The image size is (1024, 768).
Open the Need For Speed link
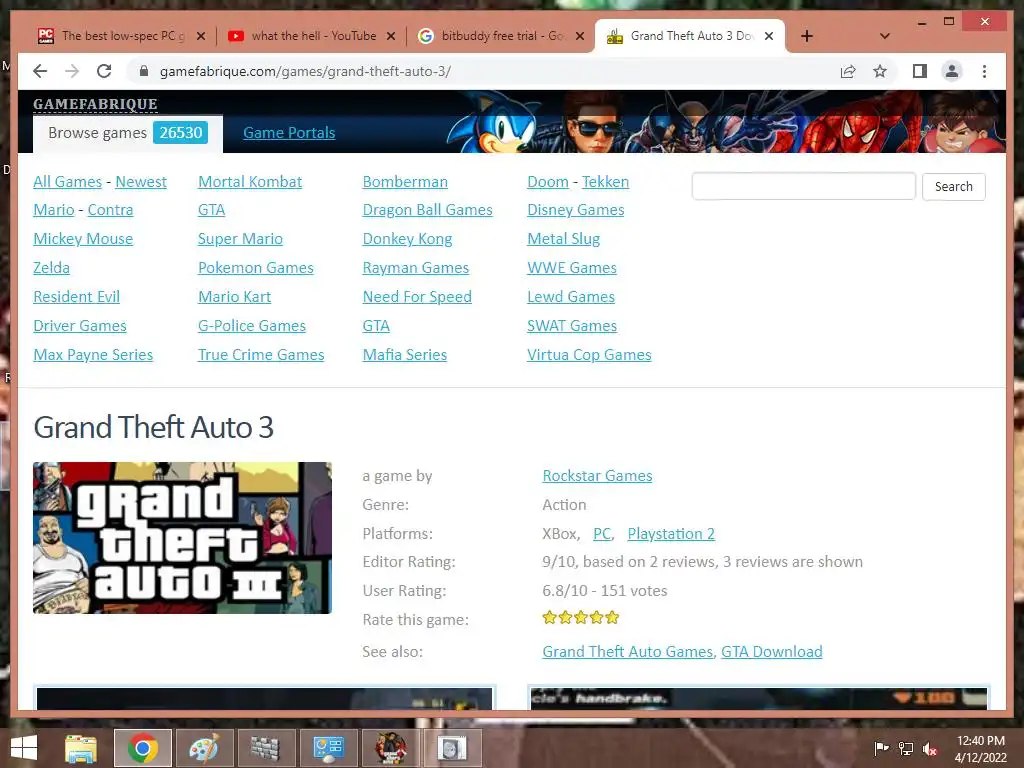[x=417, y=296]
